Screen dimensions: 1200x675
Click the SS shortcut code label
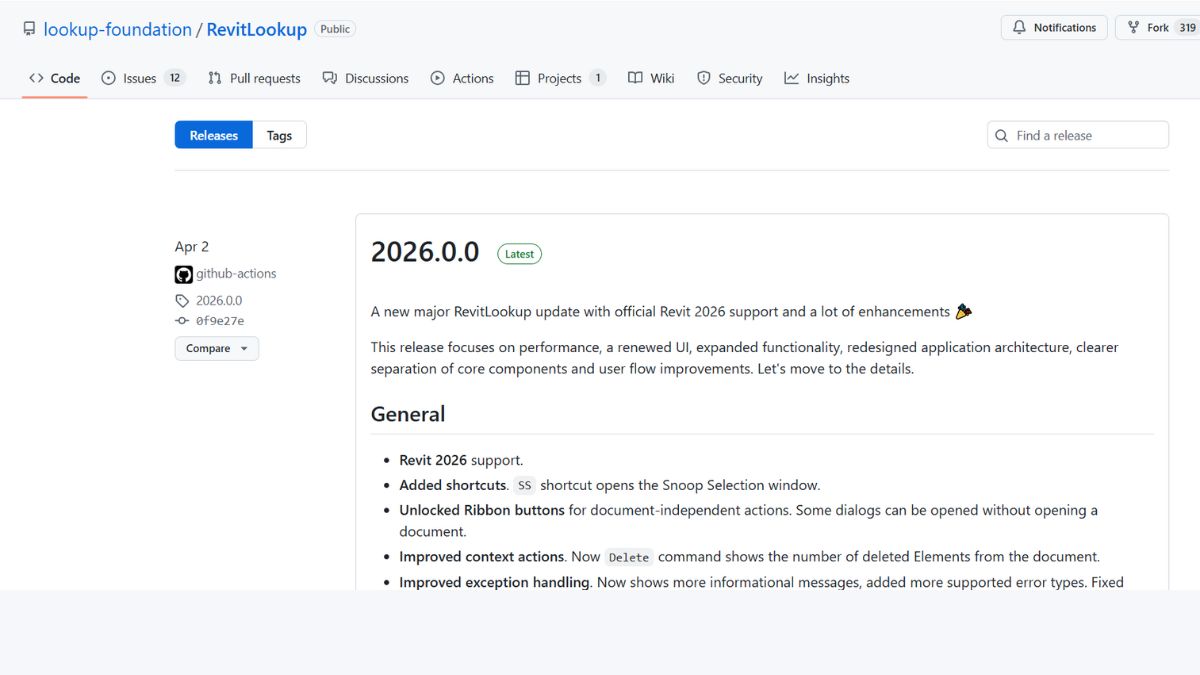point(524,485)
